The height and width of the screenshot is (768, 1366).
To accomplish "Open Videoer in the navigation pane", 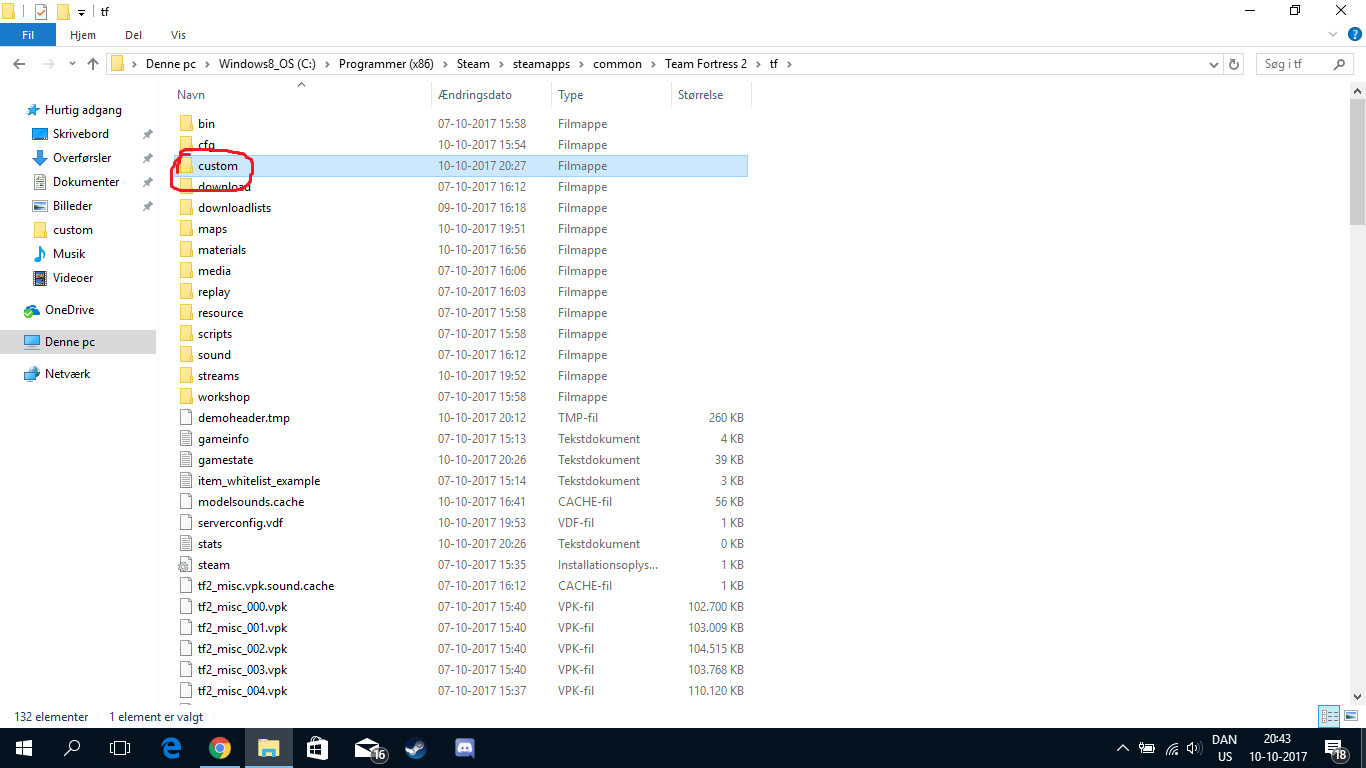I will (73, 278).
